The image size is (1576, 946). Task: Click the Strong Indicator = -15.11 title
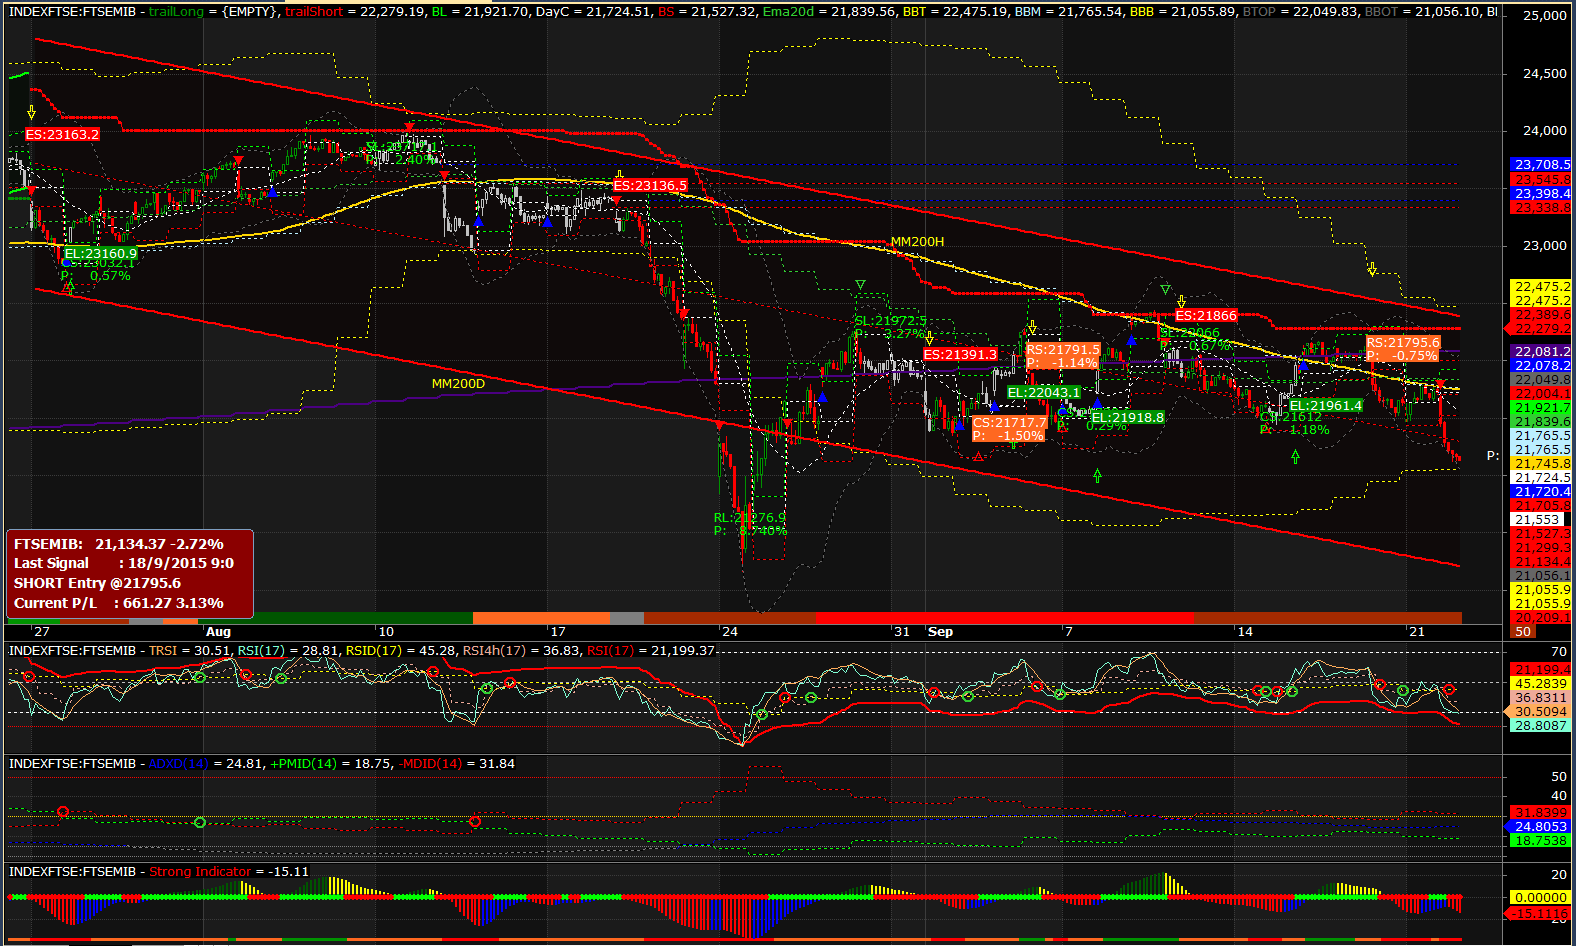[228, 872]
